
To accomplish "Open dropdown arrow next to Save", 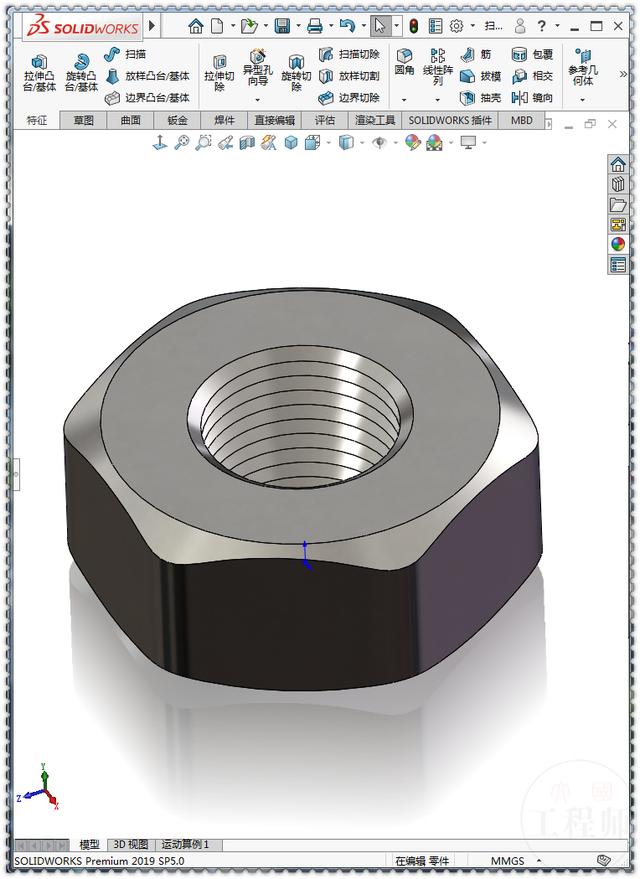I will (298, 26).
